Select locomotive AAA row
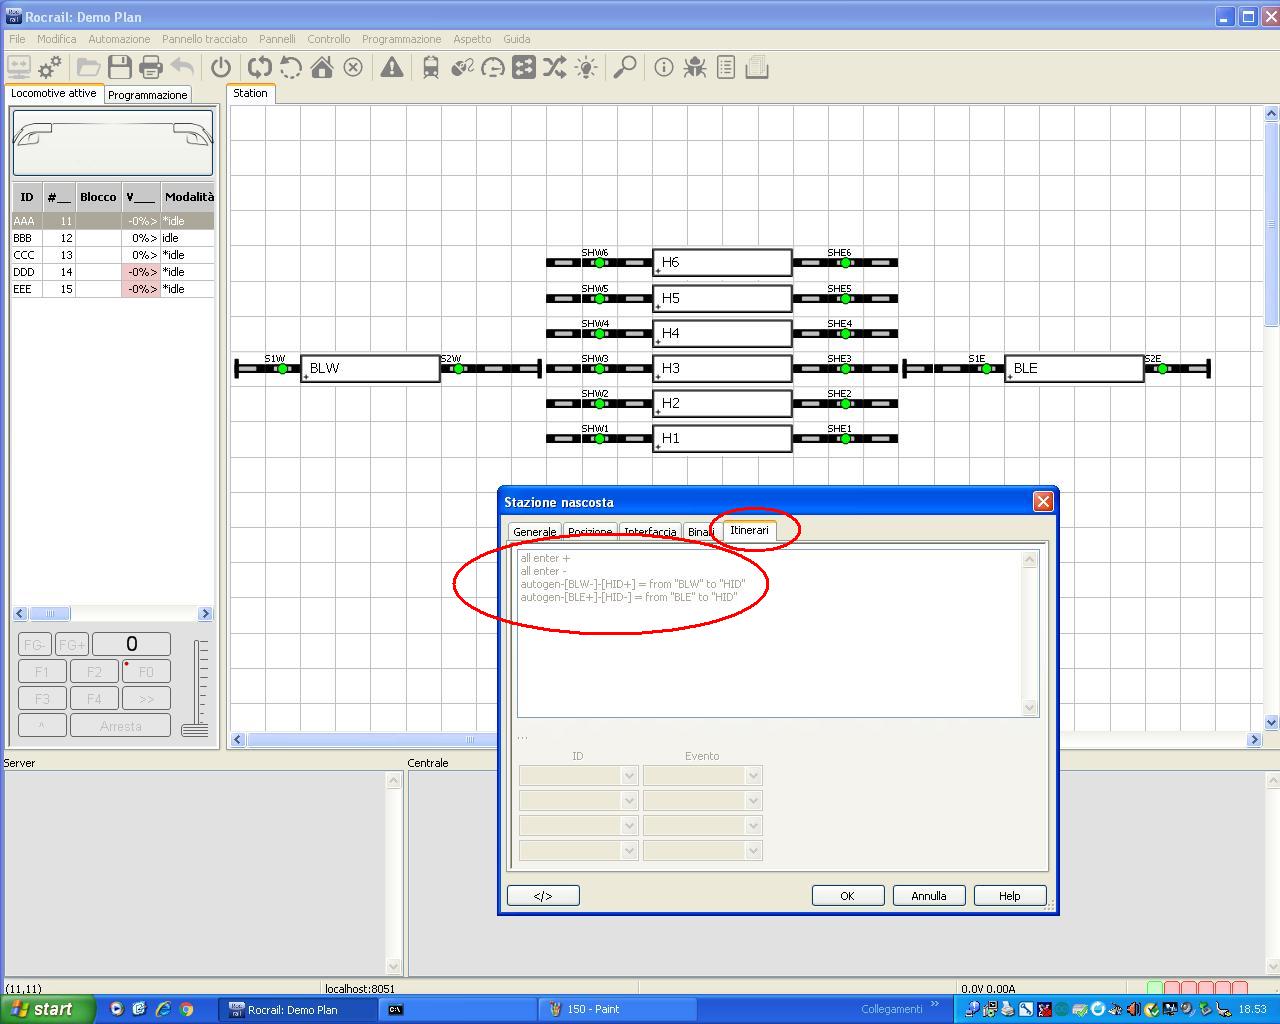 pos(112,221)
